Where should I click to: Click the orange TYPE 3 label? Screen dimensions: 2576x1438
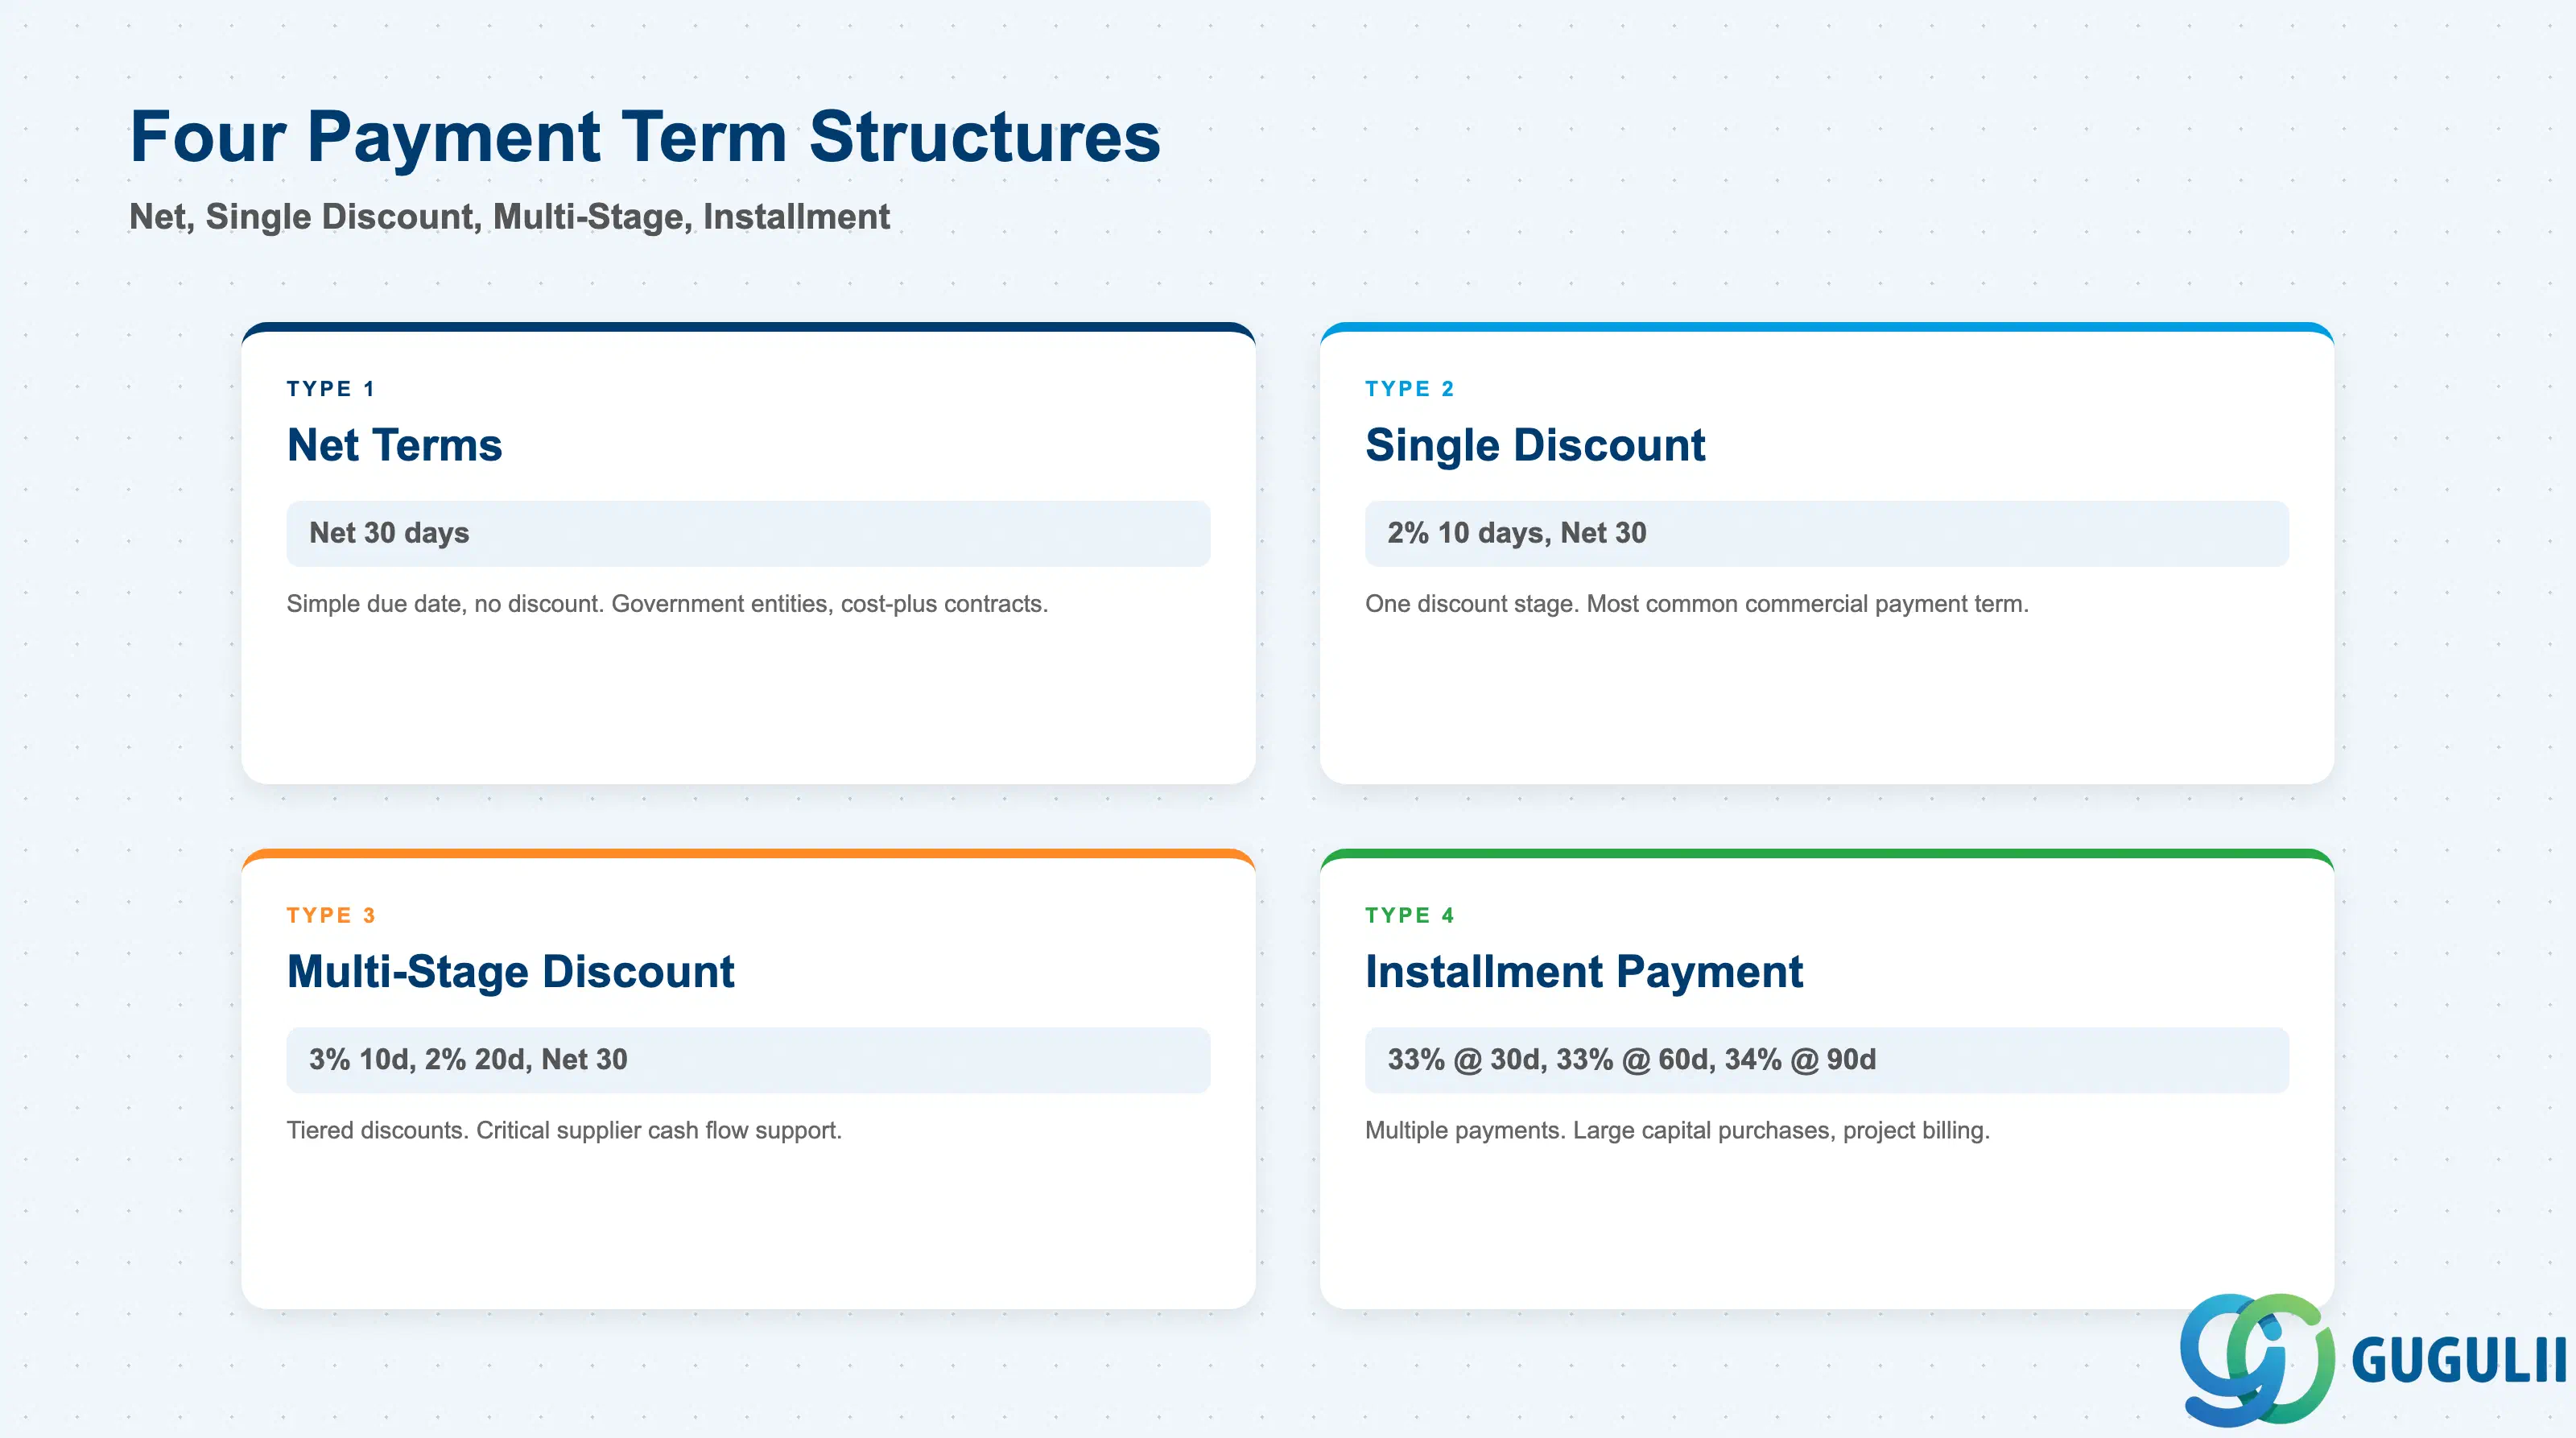point(331,915)
